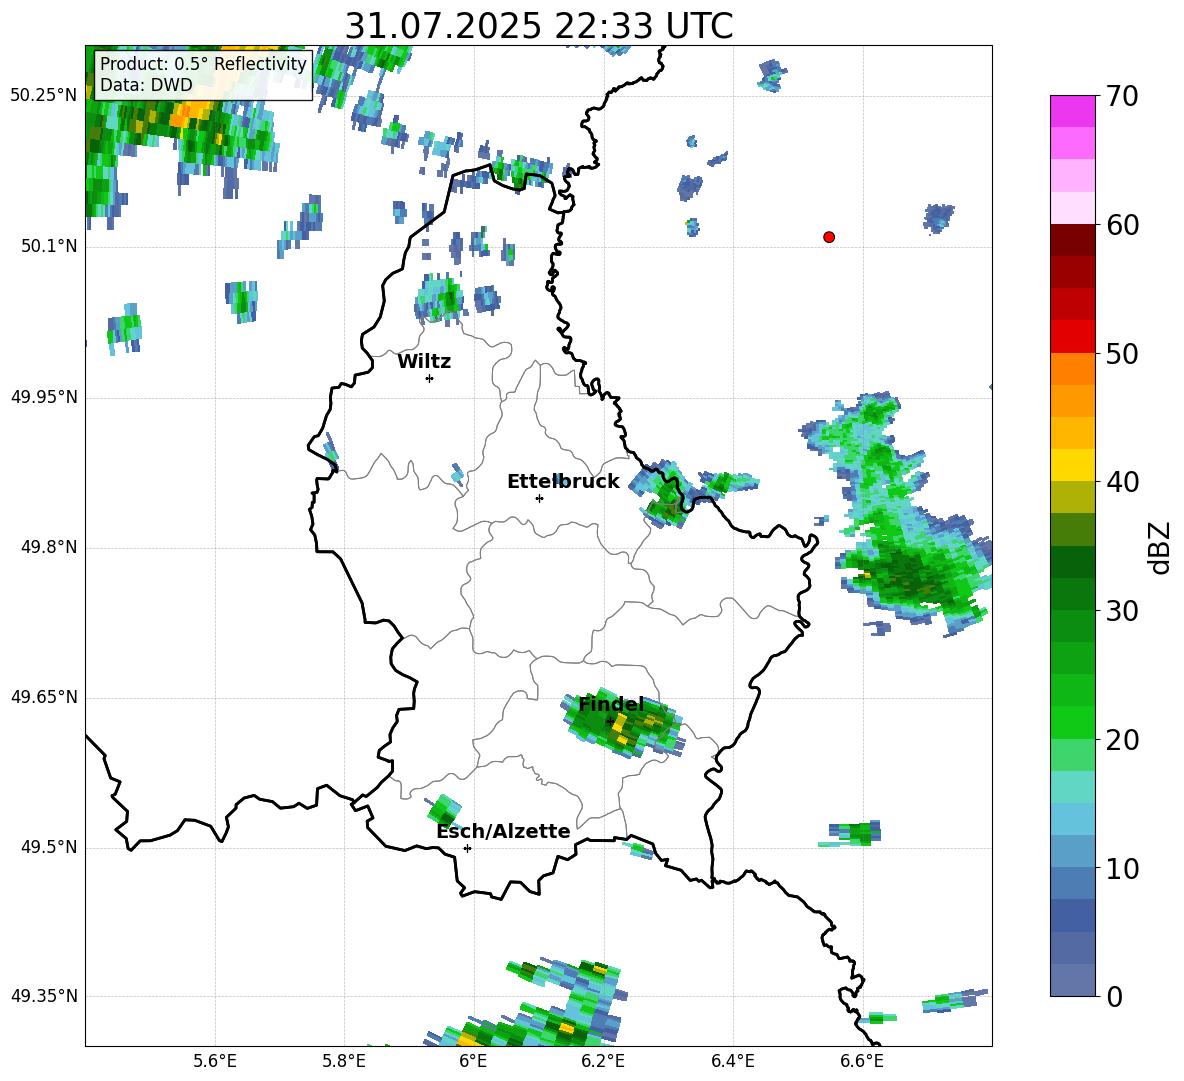Click the Esch/Alzette city label
Screen dimensions: 1184x1081
tap(503, 831)
